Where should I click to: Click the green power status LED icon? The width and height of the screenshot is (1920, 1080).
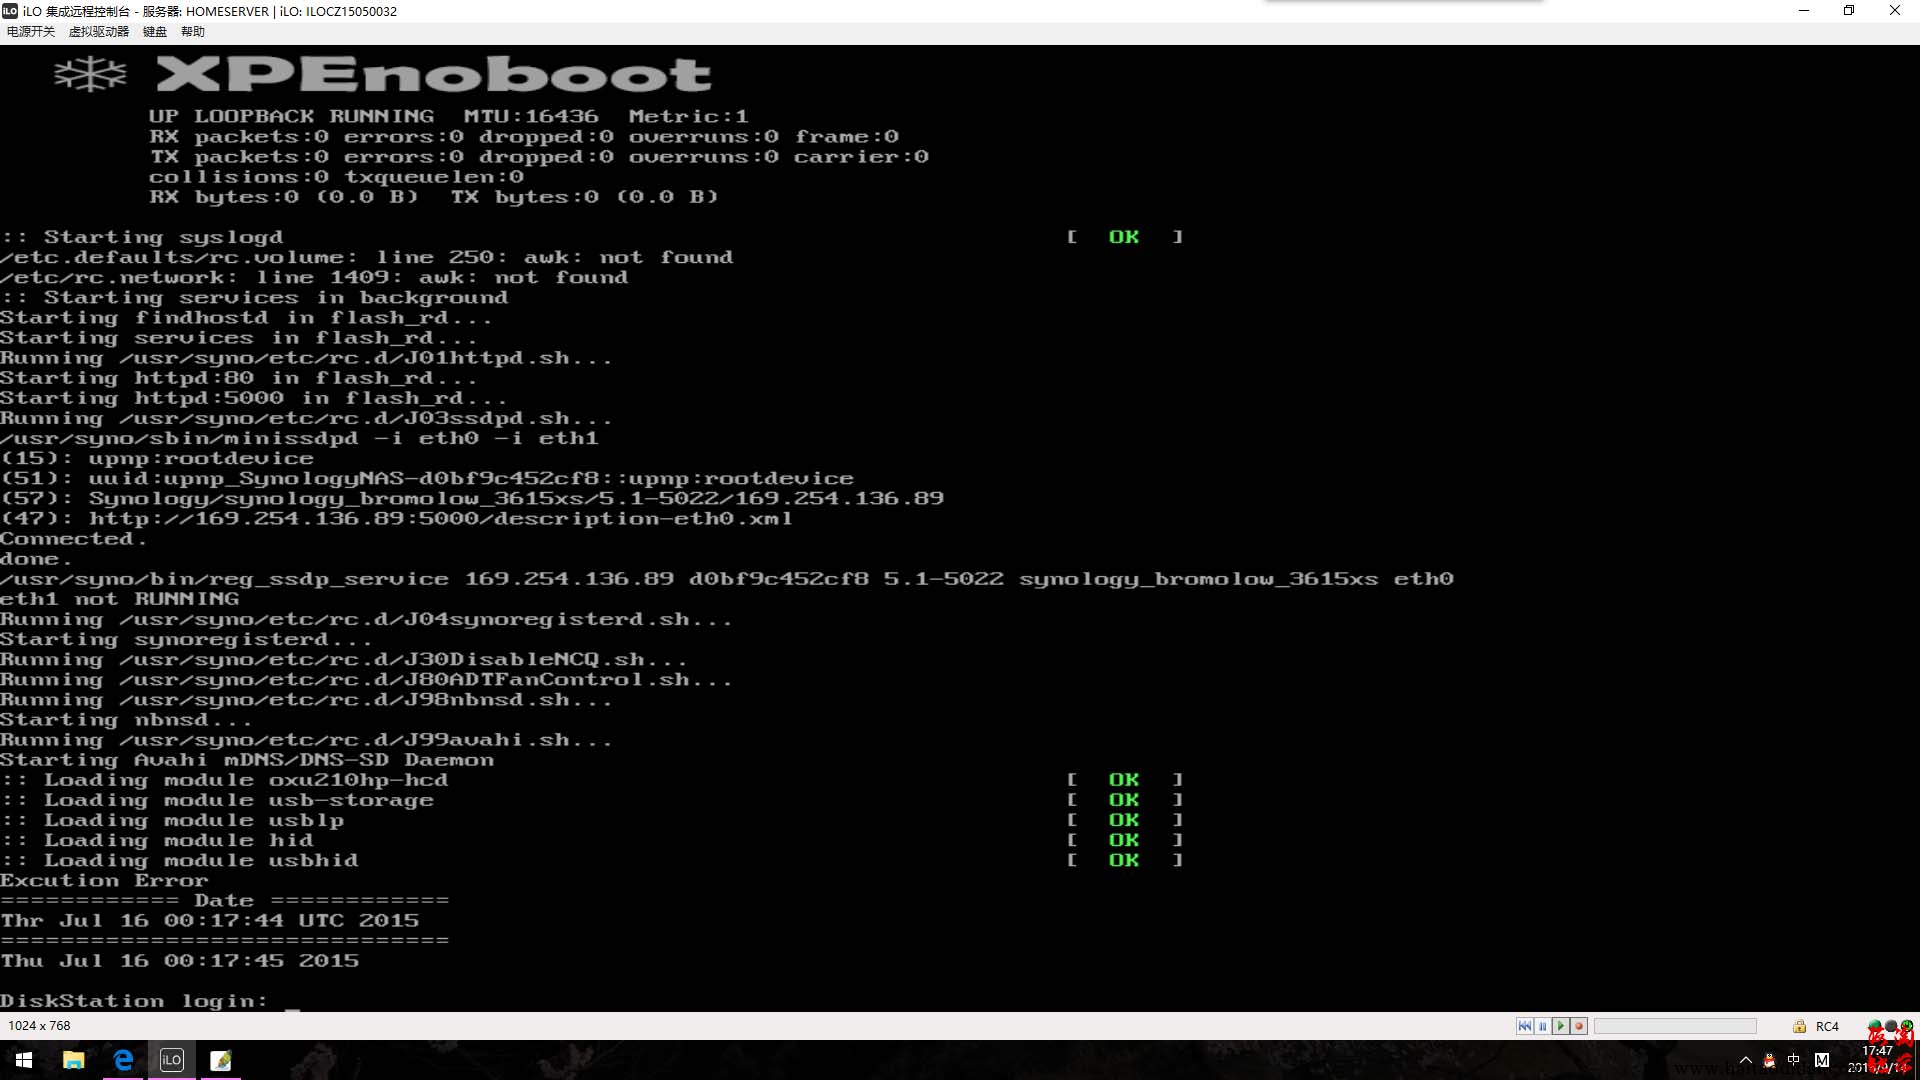click(x=1907, y=1026)
